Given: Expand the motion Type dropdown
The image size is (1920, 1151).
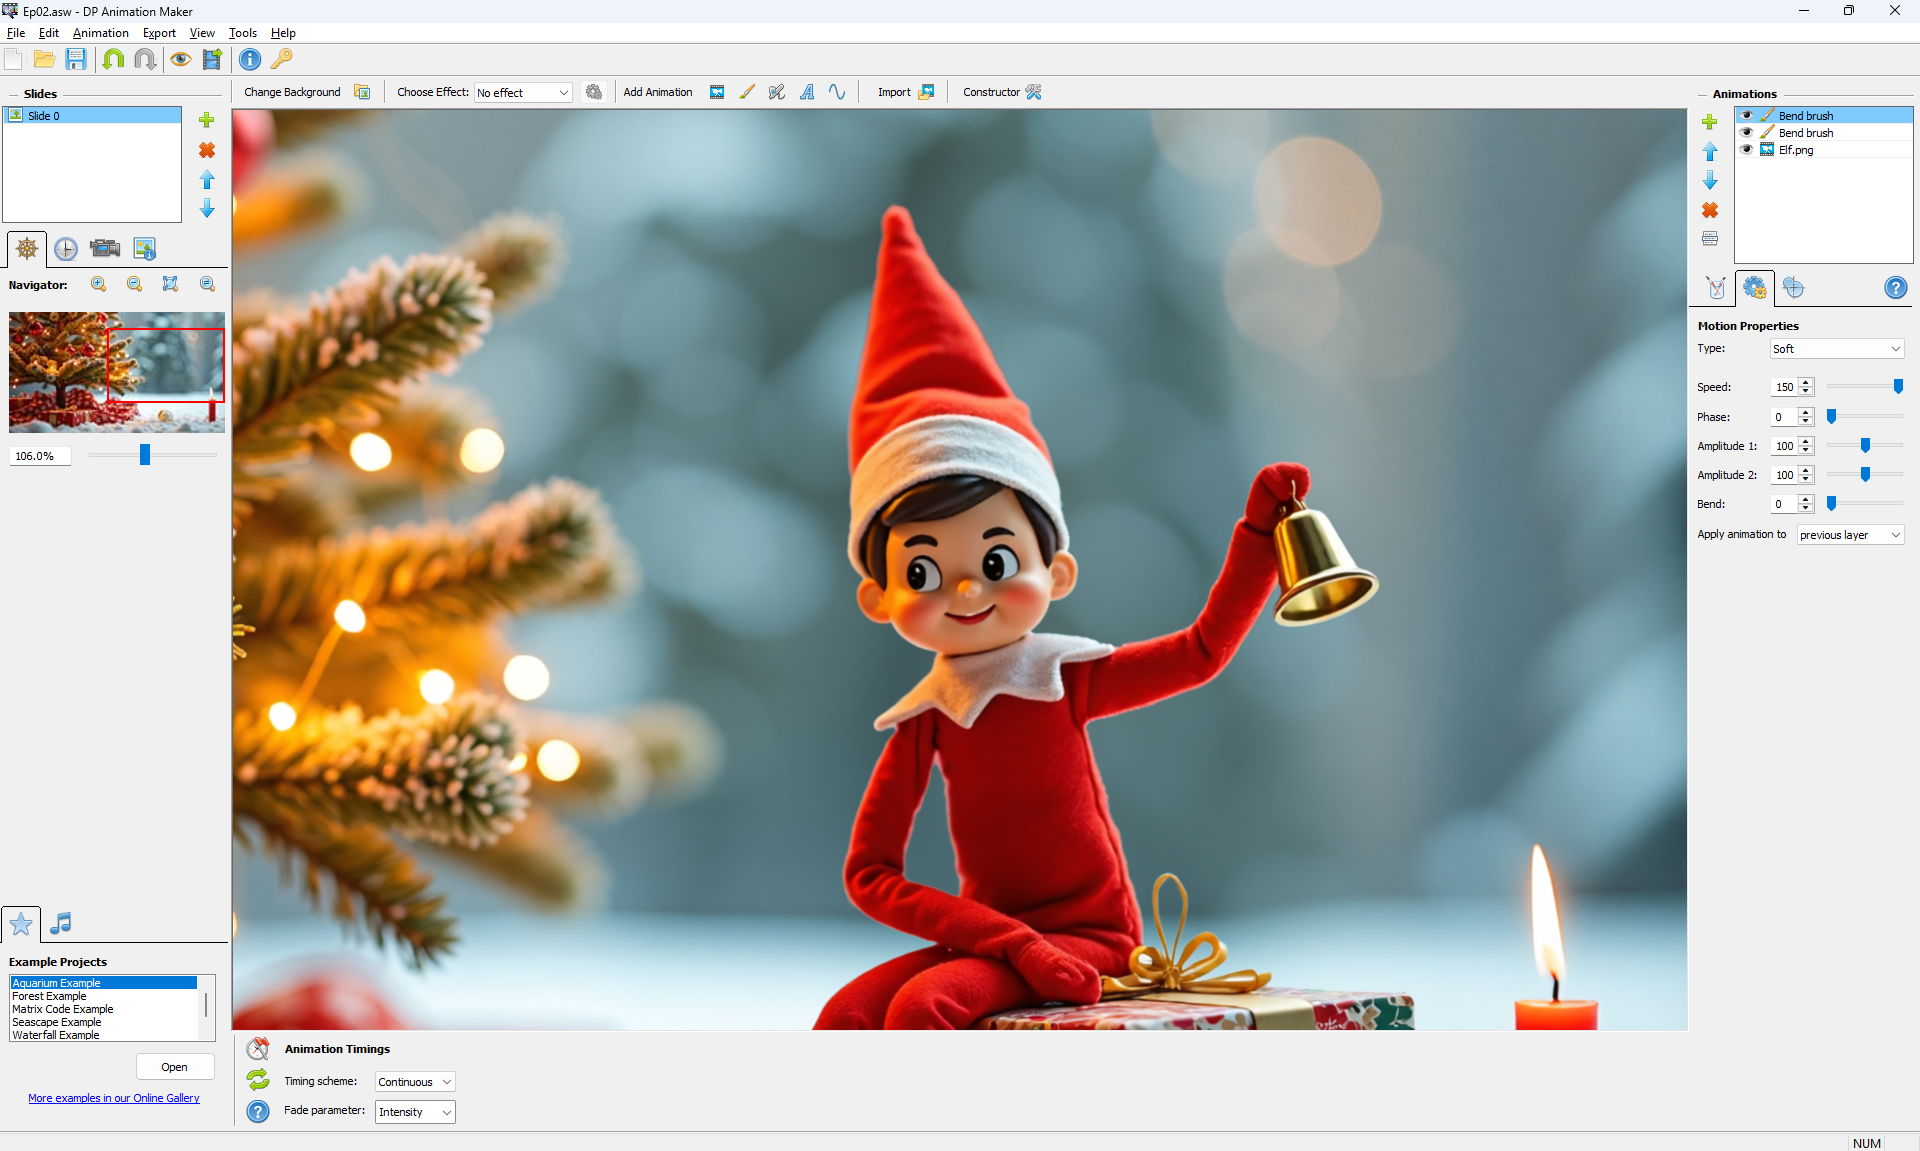Looking at the screenshot, I should (1836, 349).
